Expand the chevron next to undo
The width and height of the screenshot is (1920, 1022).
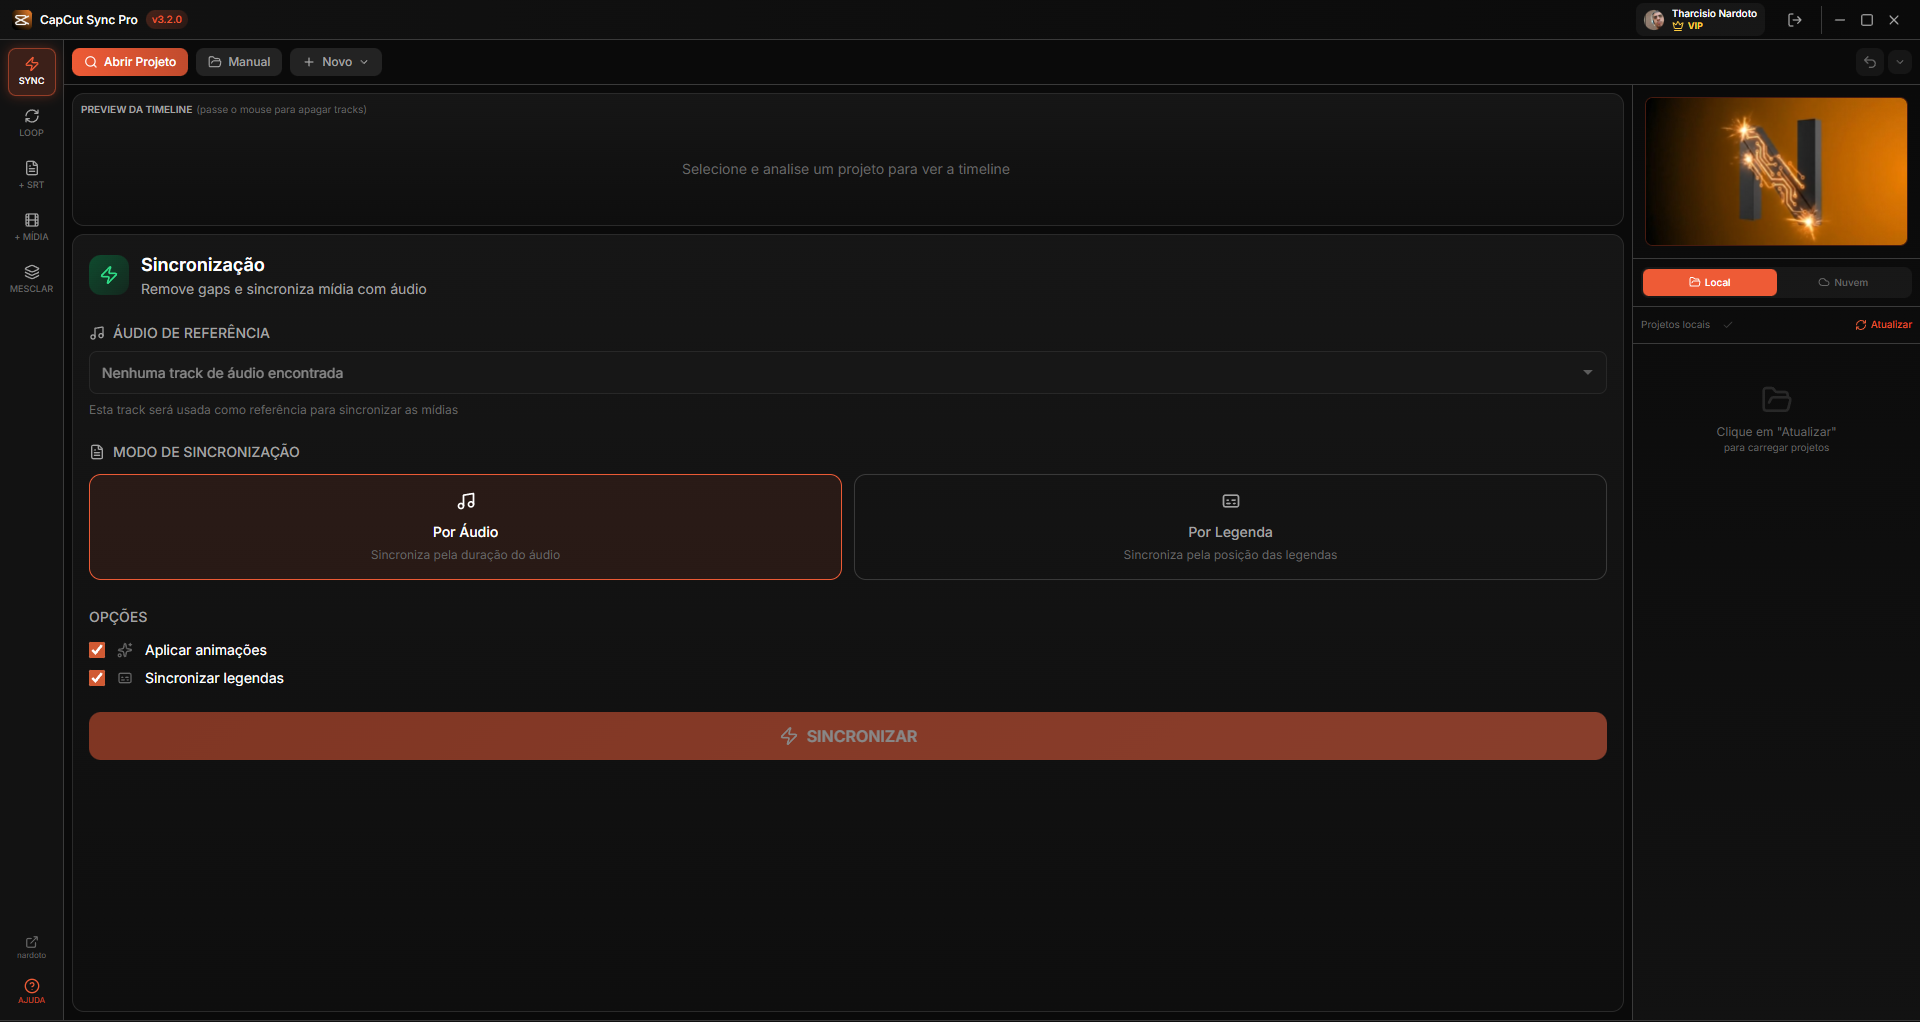point(1899,62)
